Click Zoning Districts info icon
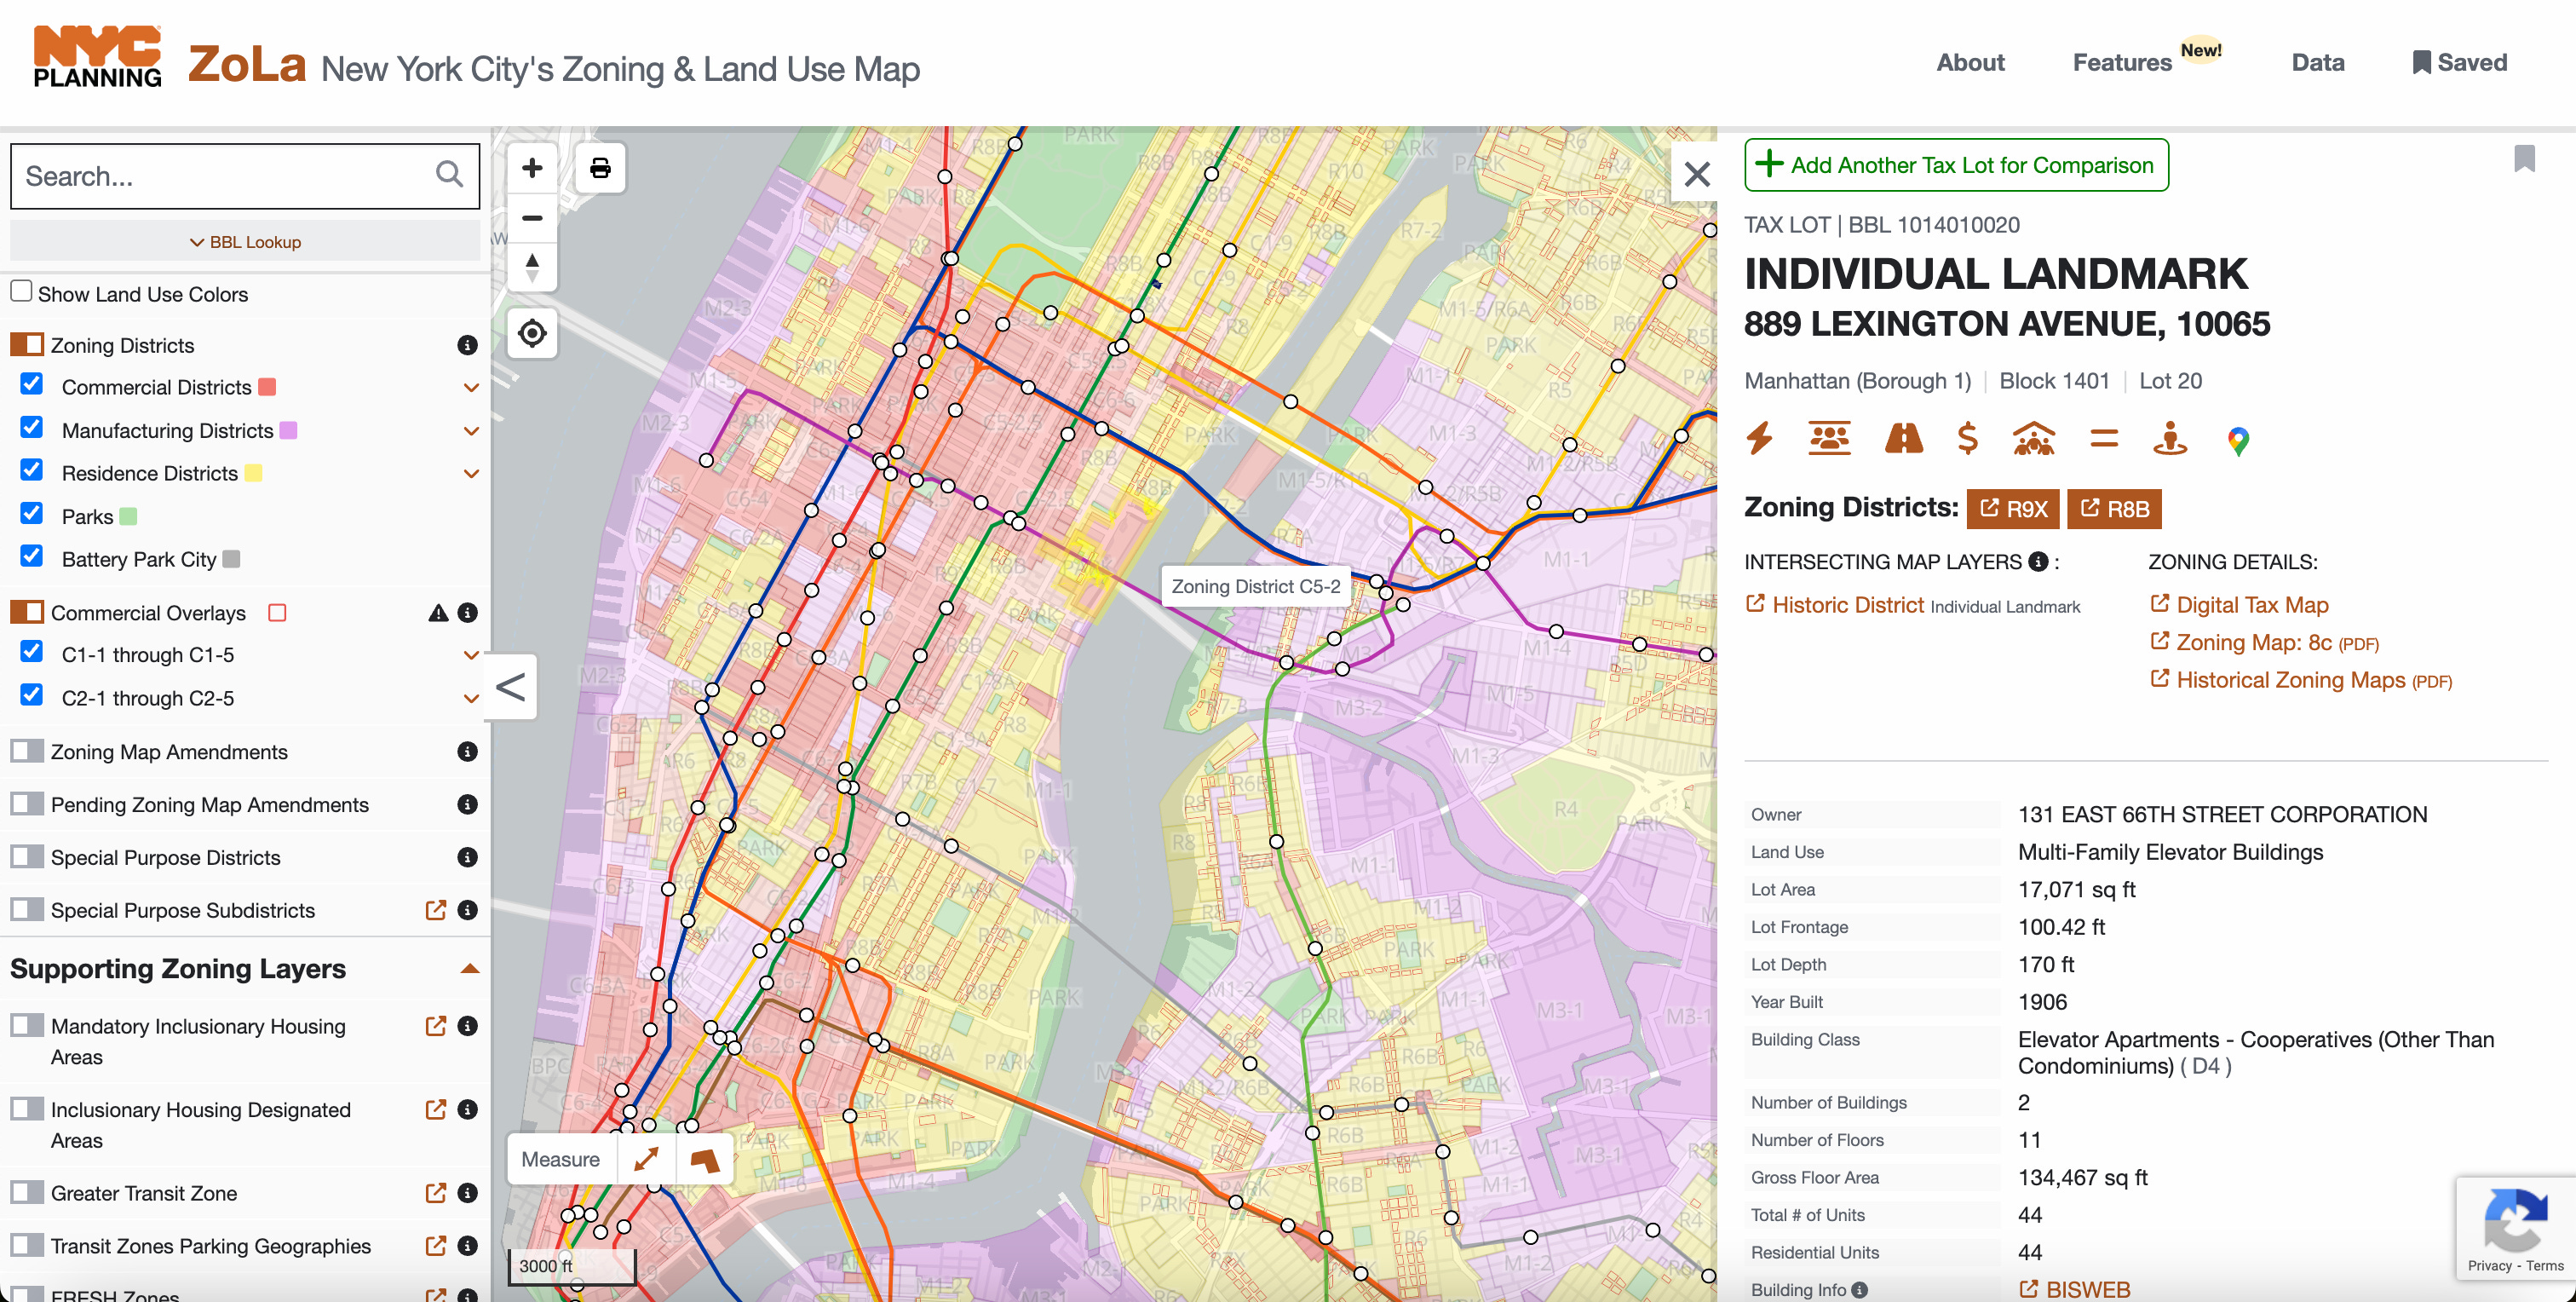Viewport: 2576px width, 1302px height. pyautogui.click(x=467, y=345)
